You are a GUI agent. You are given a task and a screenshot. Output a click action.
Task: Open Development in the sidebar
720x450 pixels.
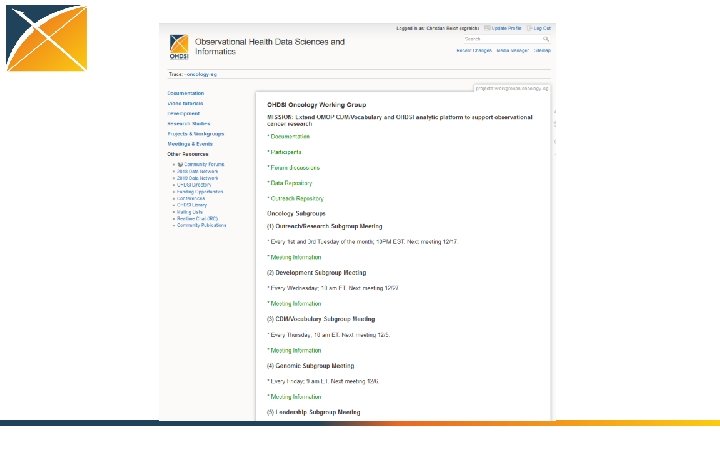(x=184, y=113)
